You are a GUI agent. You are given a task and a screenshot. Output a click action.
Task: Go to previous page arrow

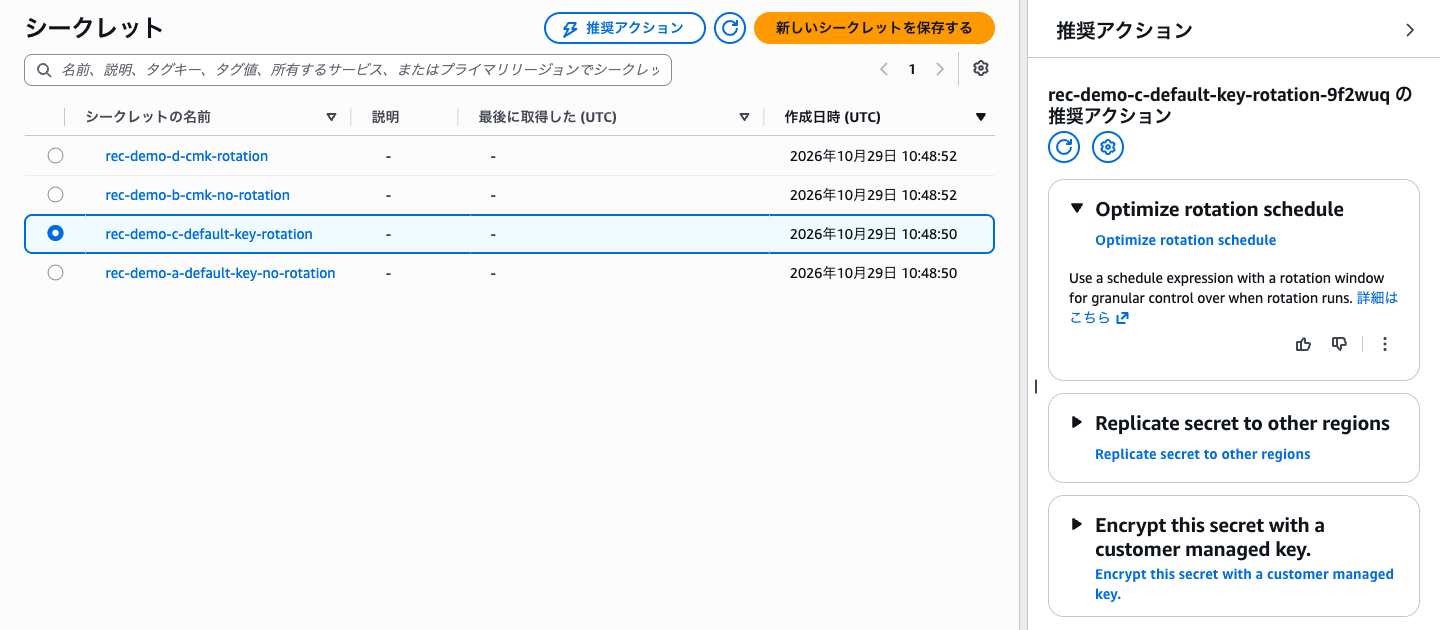point(884,69)
